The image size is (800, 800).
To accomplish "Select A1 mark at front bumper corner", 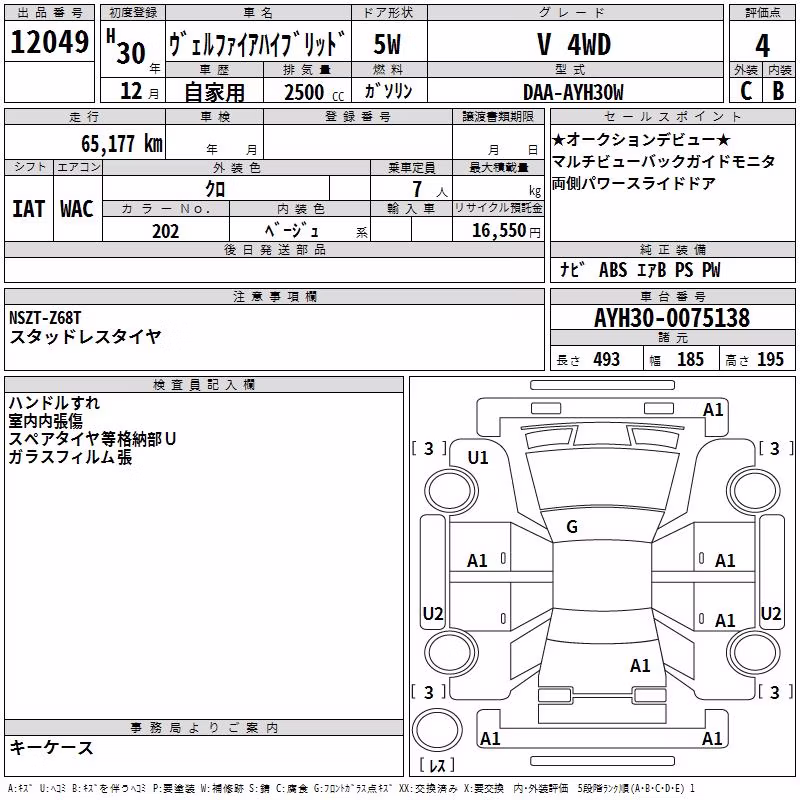I will coord(713,409).
